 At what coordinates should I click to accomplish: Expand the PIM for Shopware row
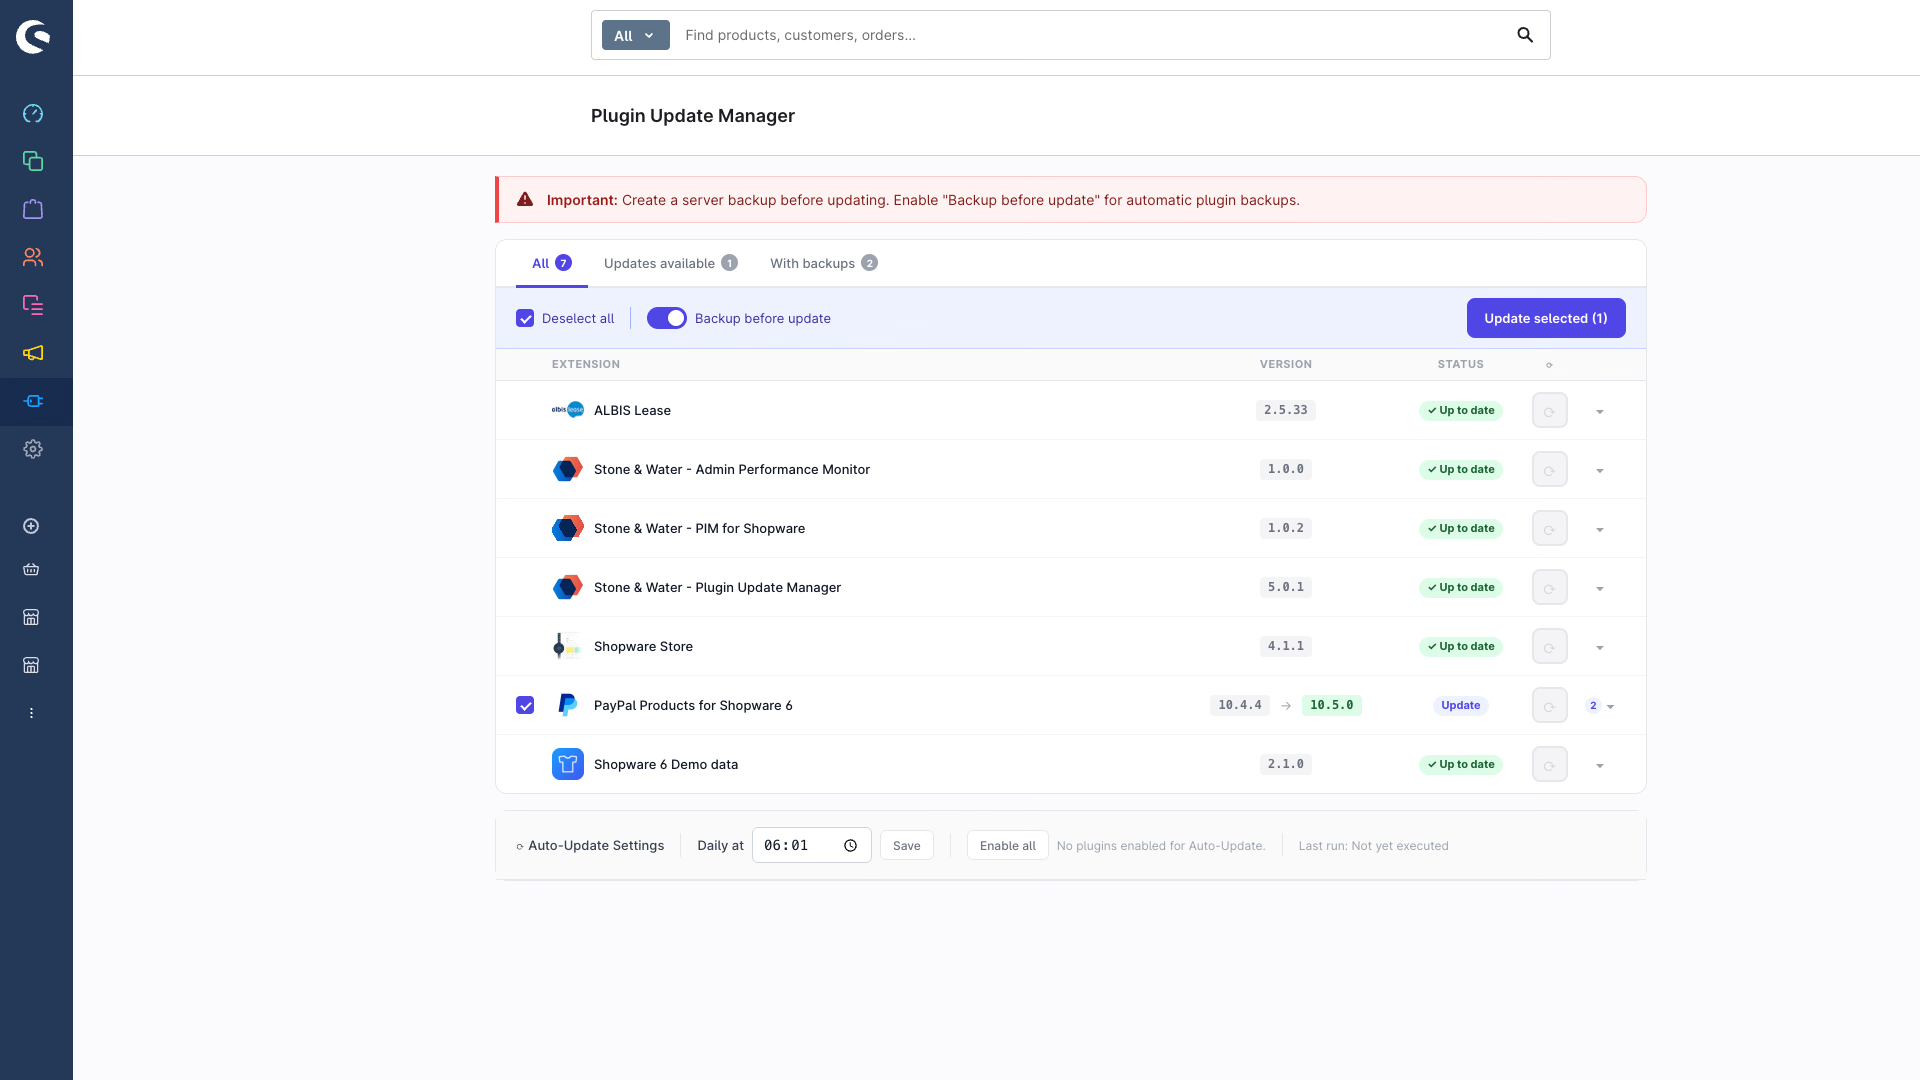tap(1600, 530)
